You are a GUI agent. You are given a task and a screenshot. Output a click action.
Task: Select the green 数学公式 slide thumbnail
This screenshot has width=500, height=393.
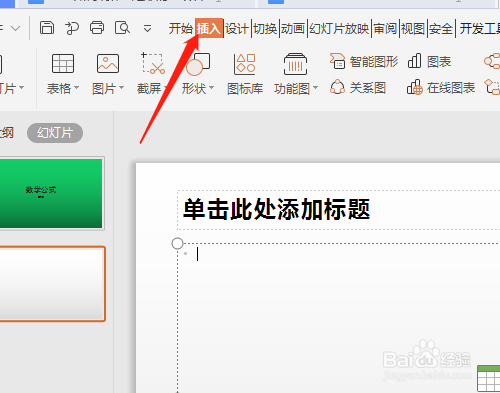pyautogui.click(x=51, y=193)
